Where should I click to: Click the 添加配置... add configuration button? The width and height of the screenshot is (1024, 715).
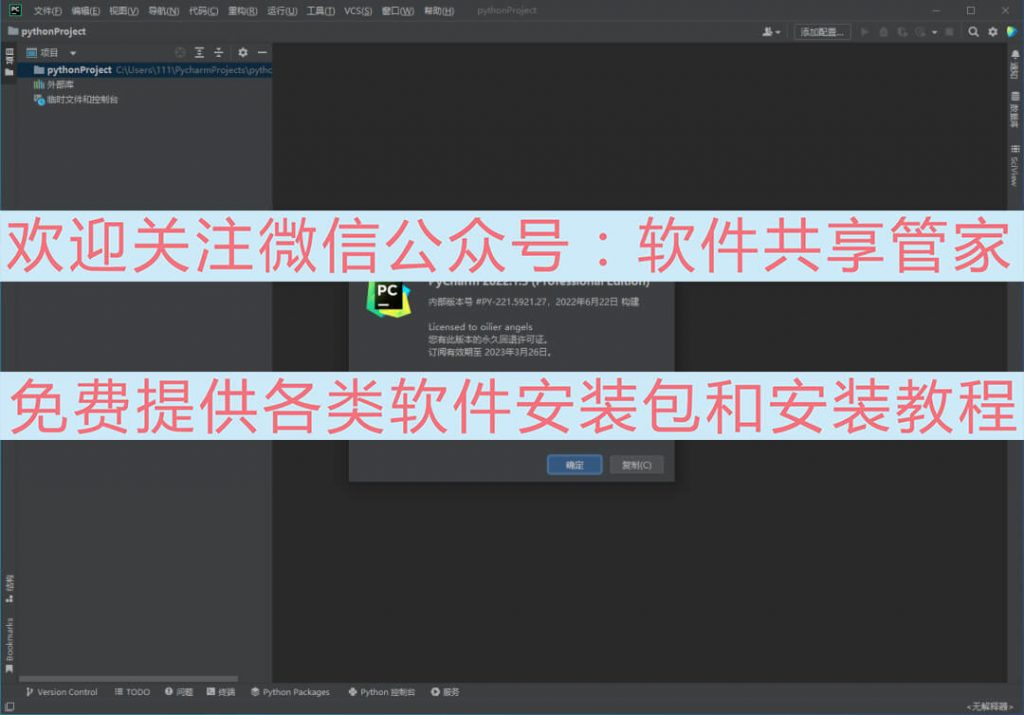pos(822,31)
